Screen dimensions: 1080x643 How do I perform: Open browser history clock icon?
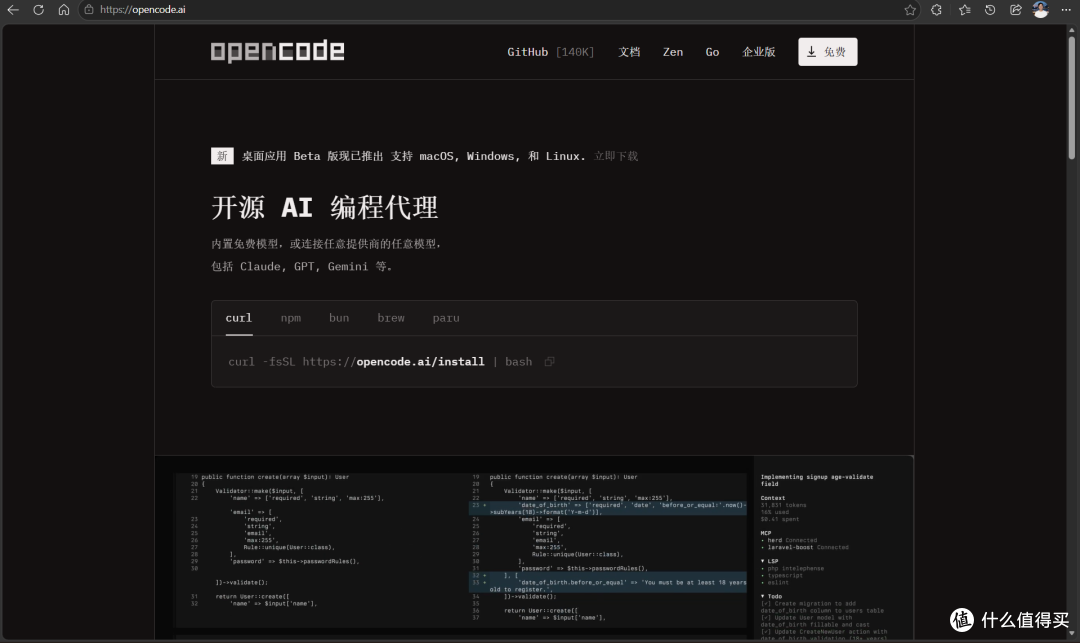[990, 10]
